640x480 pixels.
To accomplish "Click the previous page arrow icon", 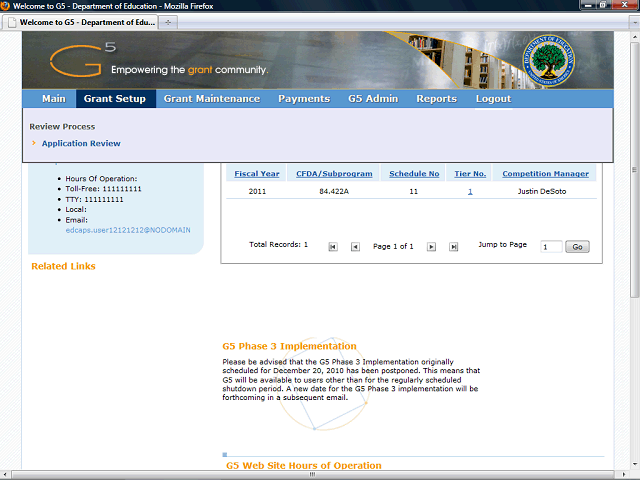I will pyautogui.click(x=355, y=247).
